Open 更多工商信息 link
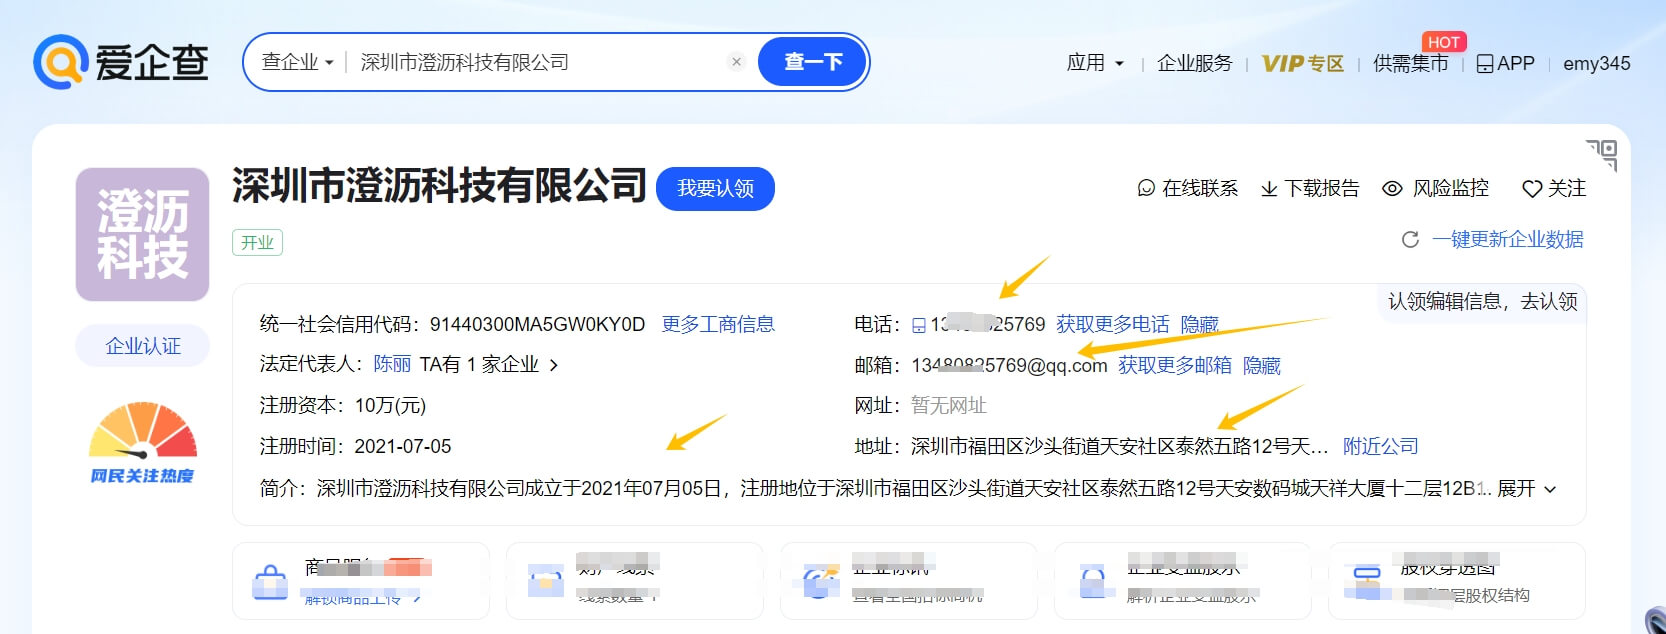Viewport: 1666px width, 634px height. (x=718, y=324)
